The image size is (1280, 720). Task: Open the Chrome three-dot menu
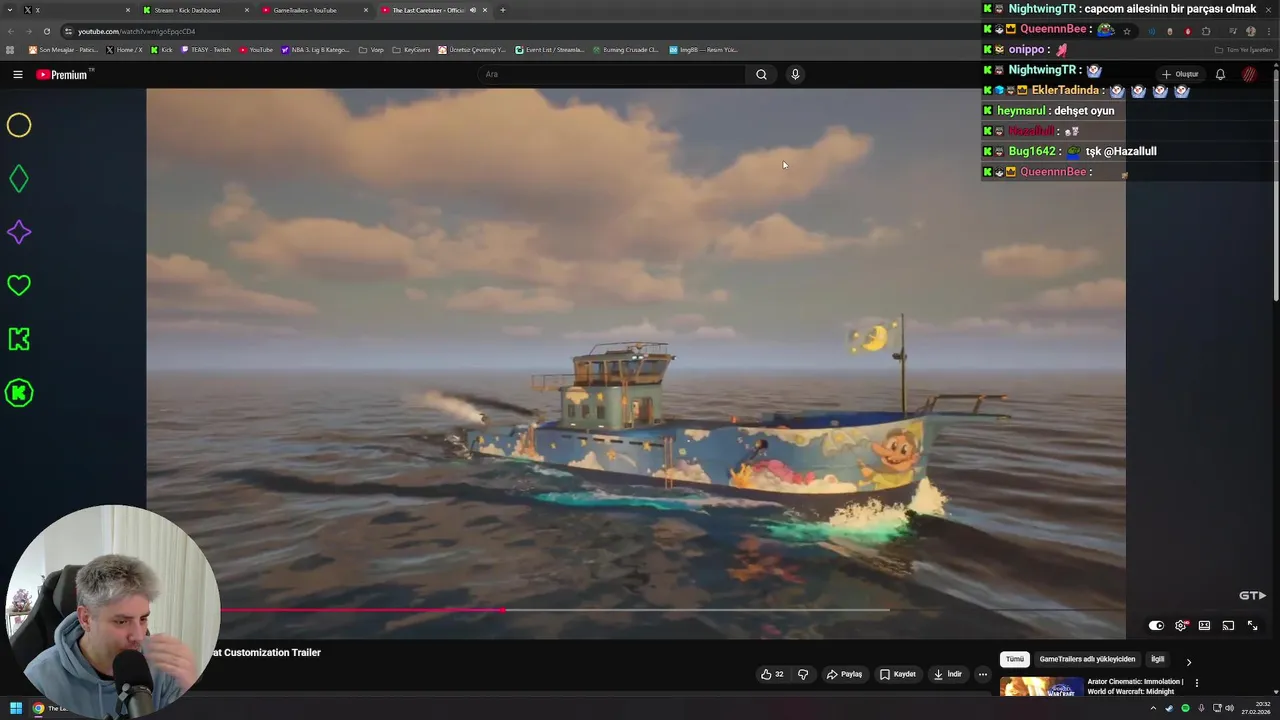pyautogui.click(x=1267, y=31)
